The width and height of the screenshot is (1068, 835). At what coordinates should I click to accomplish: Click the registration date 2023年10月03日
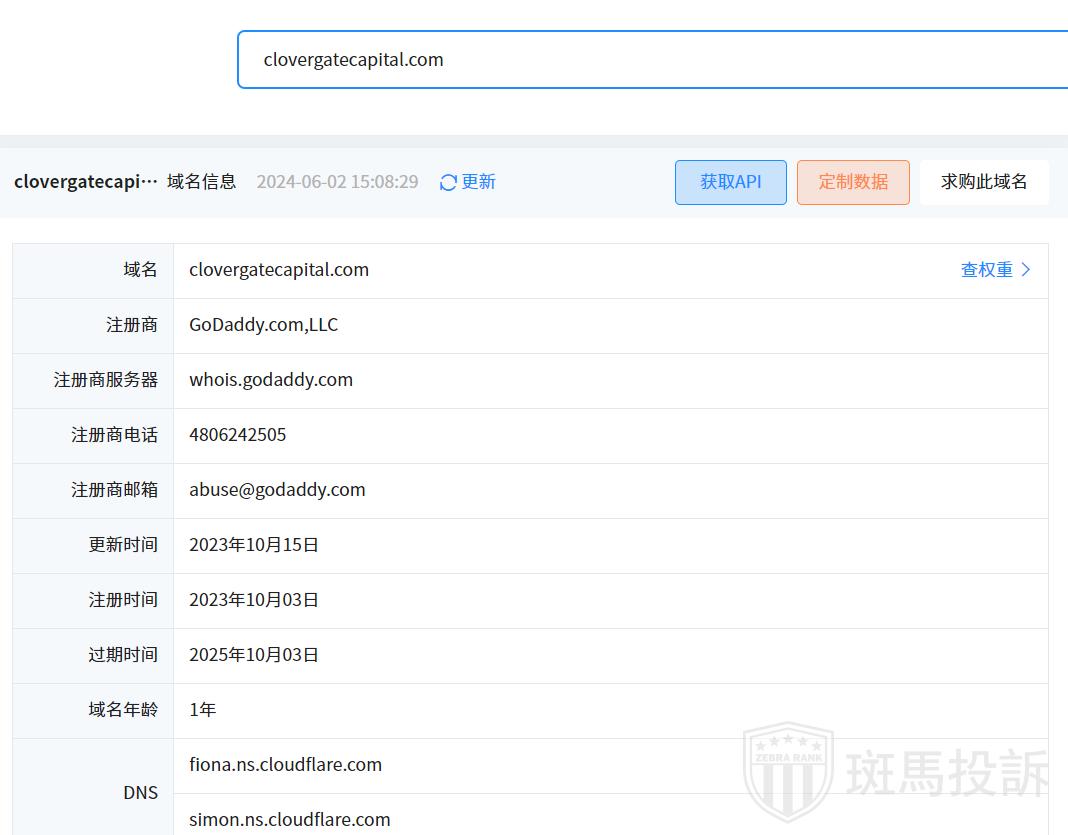(x=254, y=600)
